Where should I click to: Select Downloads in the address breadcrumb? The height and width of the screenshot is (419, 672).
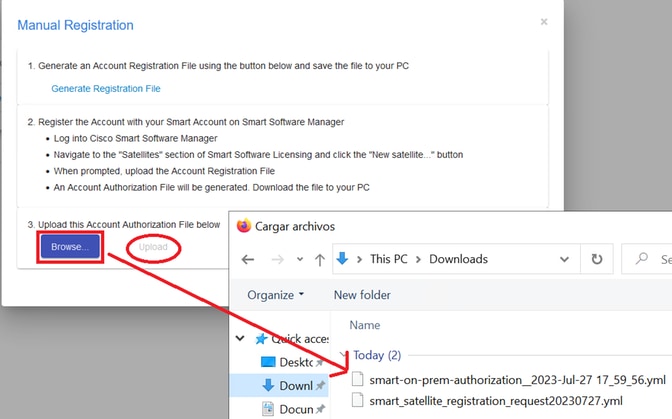(459, 259)
